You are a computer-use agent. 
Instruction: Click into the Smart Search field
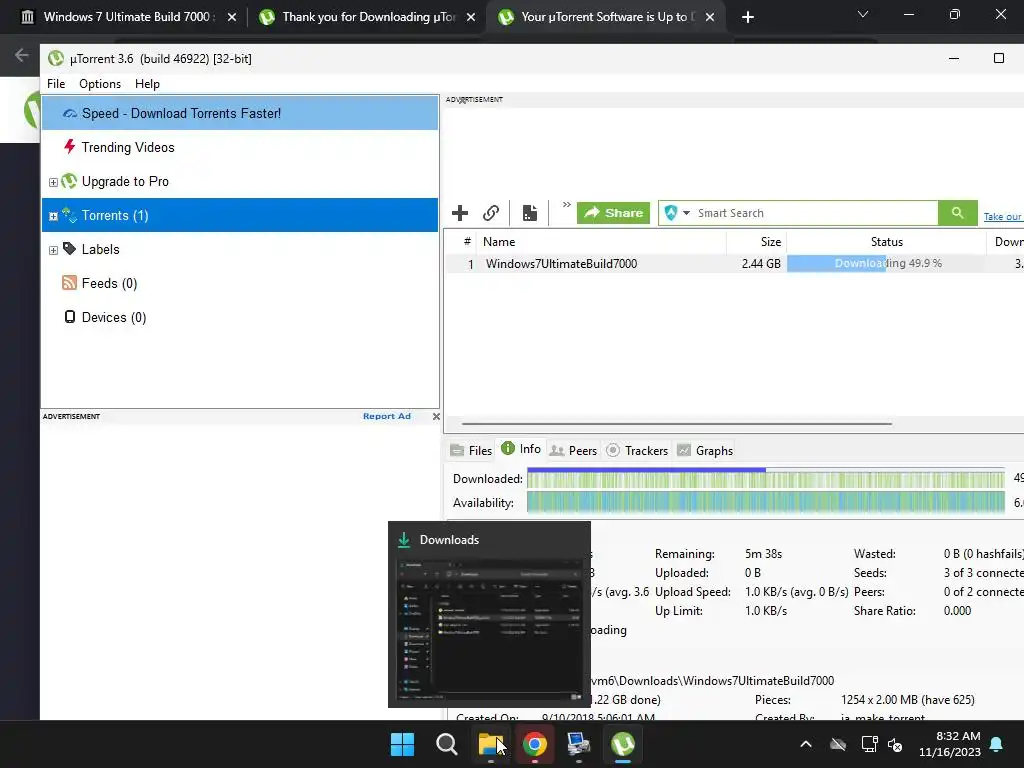[815, 213]
